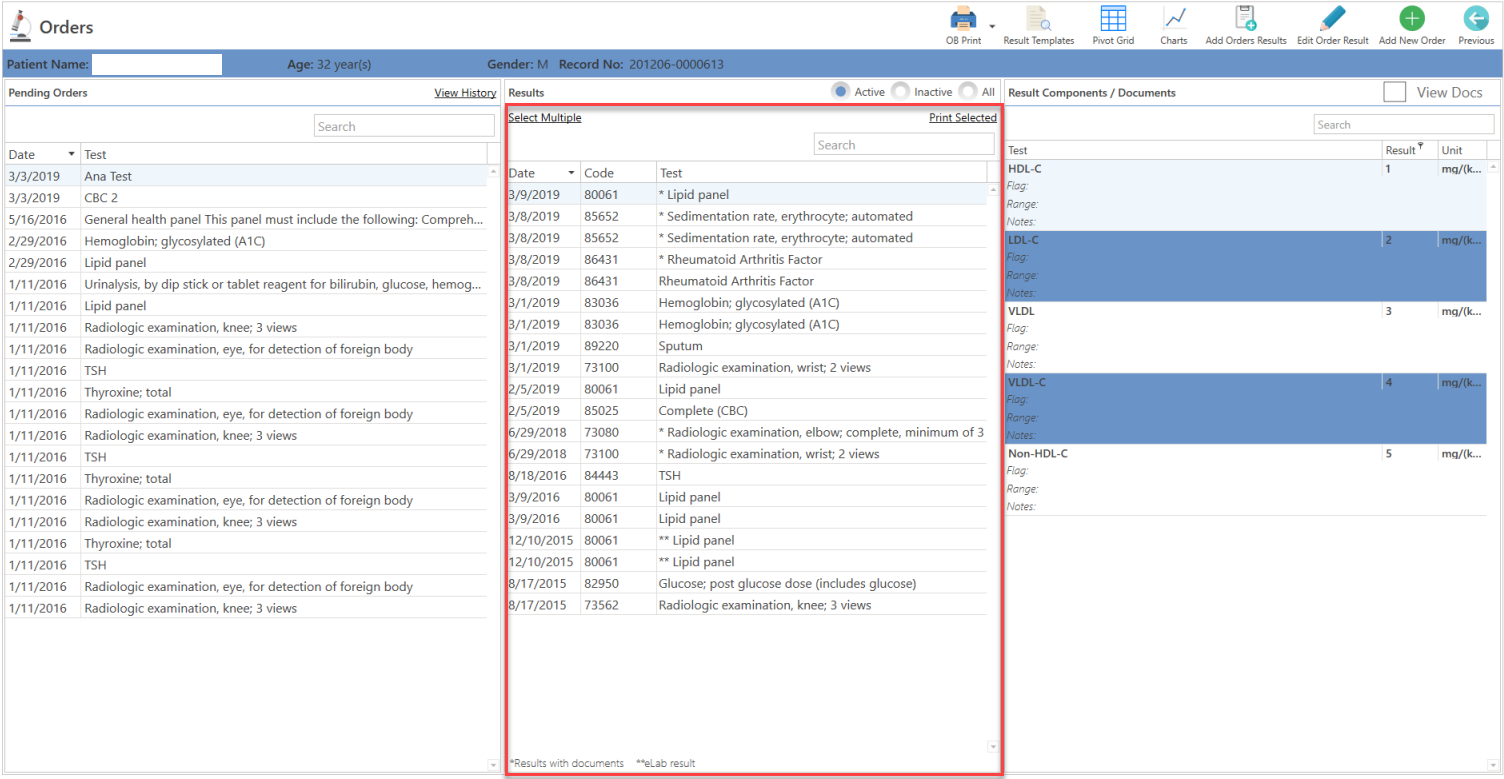The width and height of the screenshot is (1504, 779).
Task: Click scroll-down arrow of Results list
Action: (993, 746)
